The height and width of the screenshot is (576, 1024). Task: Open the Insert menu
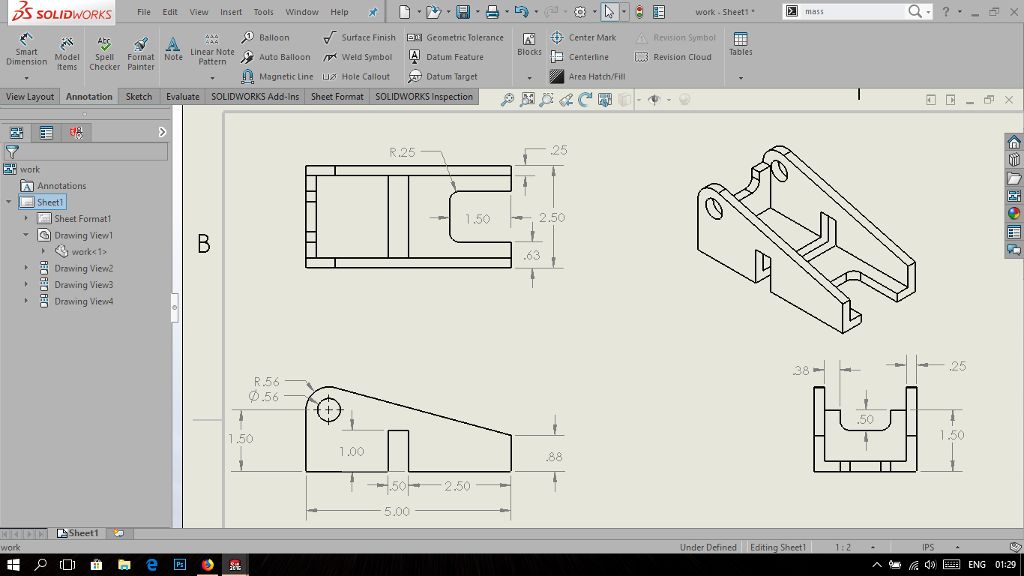(x=230, y=12)
